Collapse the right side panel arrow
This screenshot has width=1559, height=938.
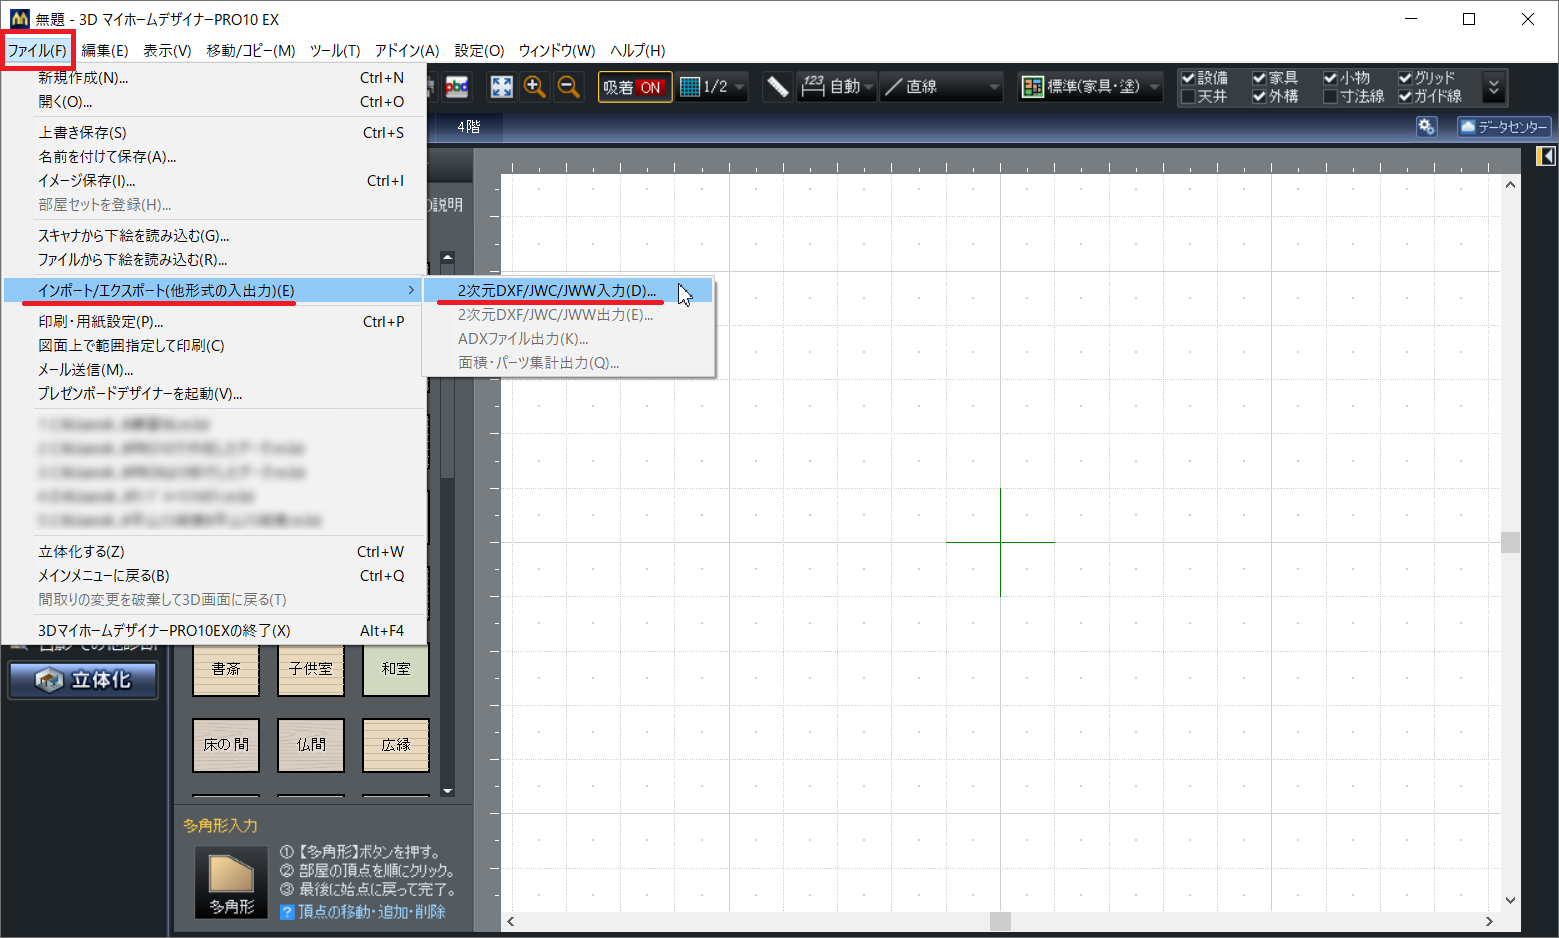point(1545,156)
